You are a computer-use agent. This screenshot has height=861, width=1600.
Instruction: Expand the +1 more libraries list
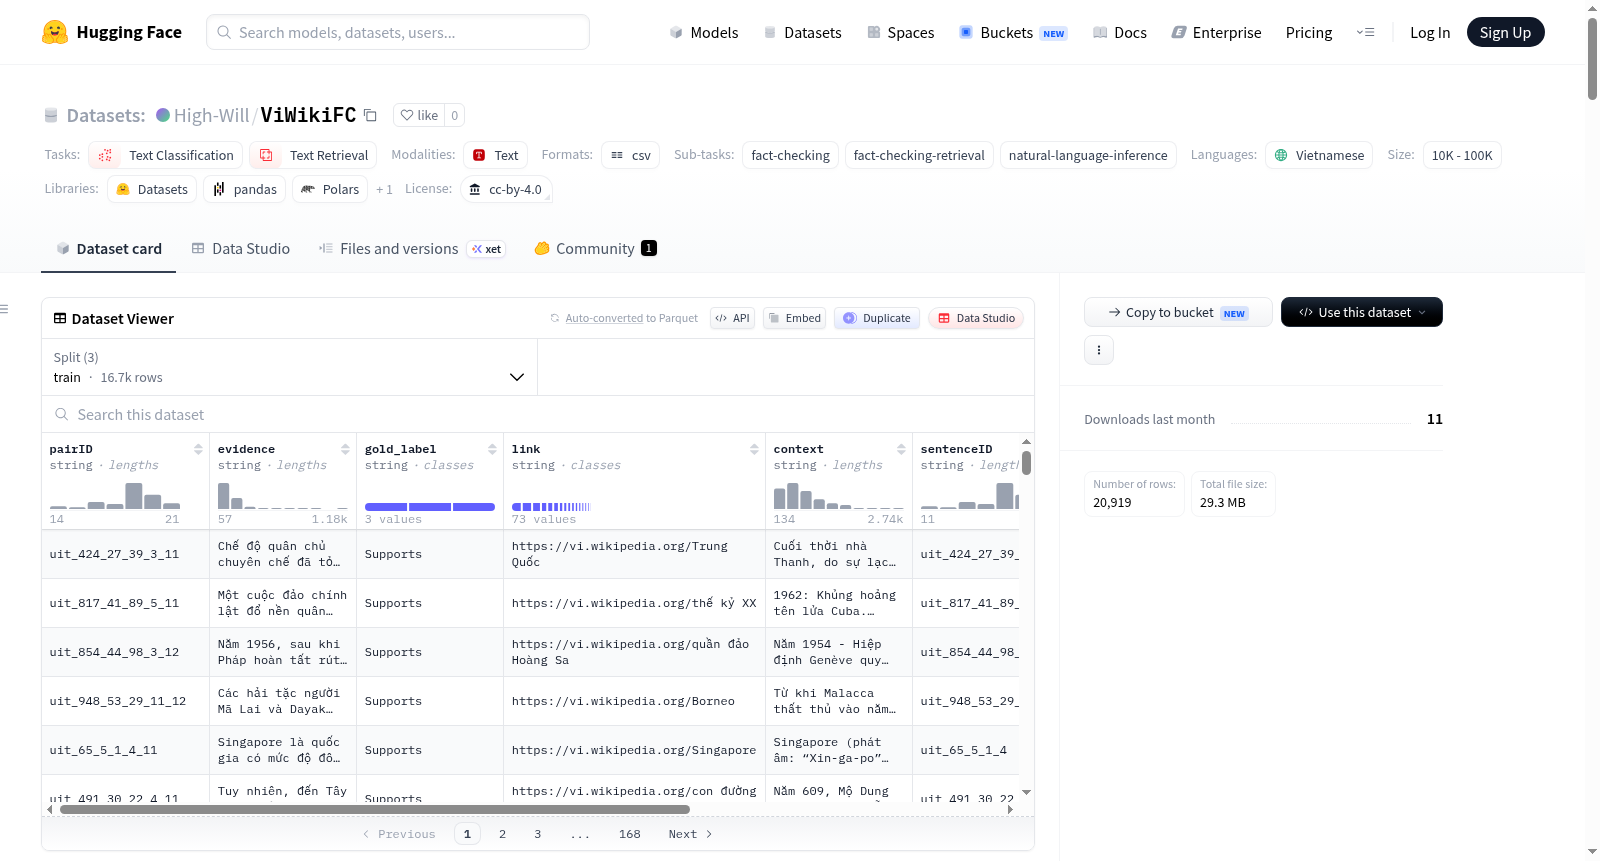click(x=384, y=189)
